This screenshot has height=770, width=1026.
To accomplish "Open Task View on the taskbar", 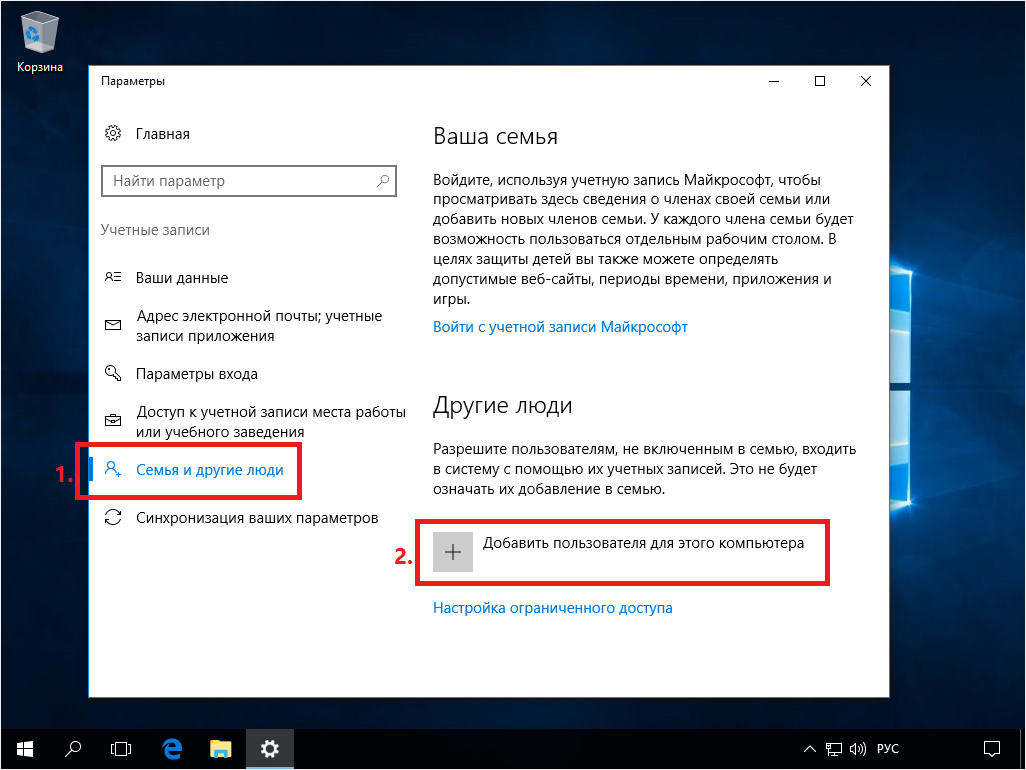I will [121, 748].
